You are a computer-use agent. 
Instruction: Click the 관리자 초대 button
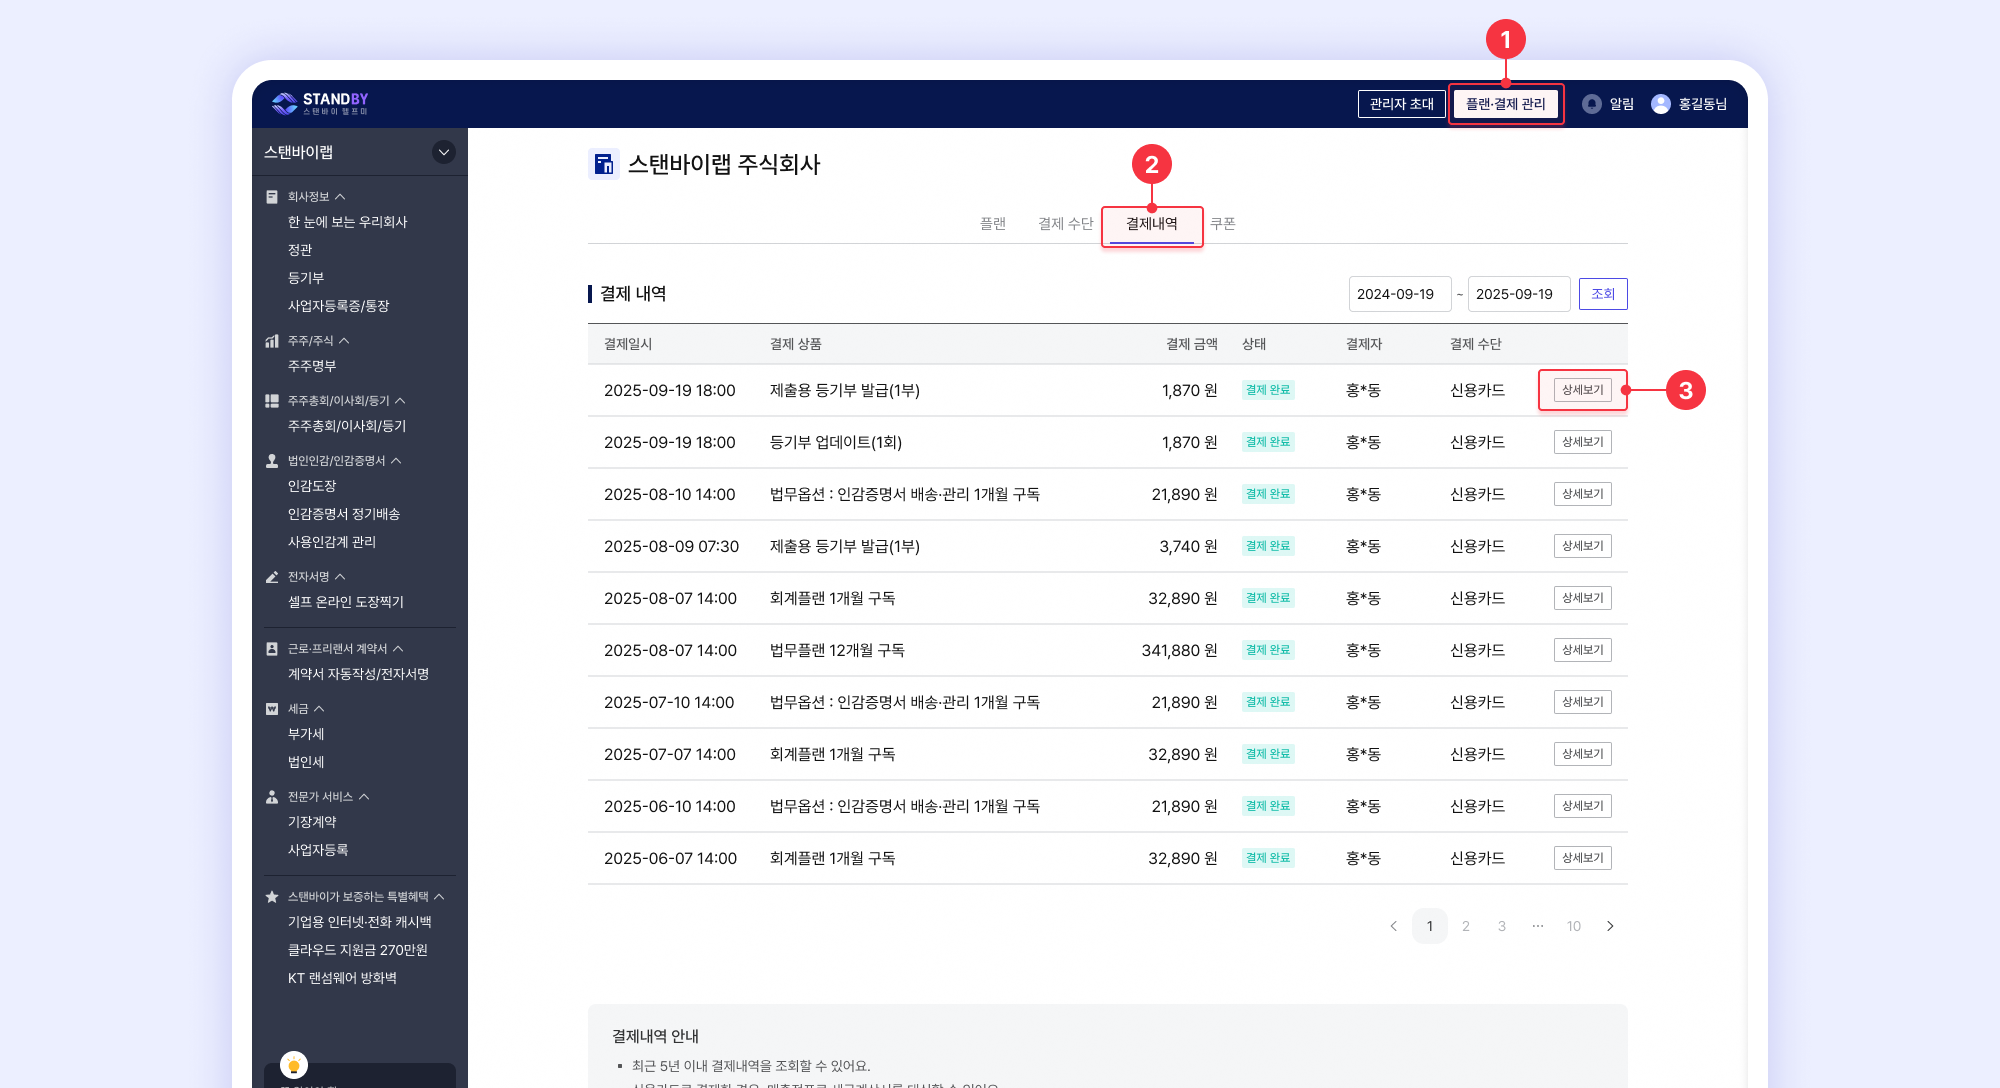click(x=1401, y=104)
